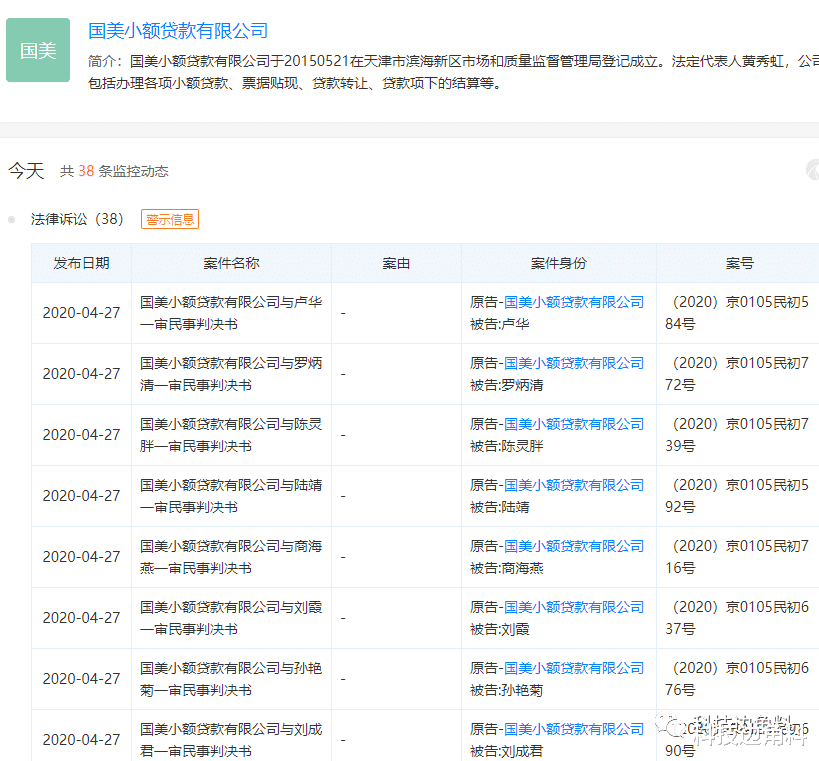
Task: Click the 案件名称 column header
Action: [231, 263]
